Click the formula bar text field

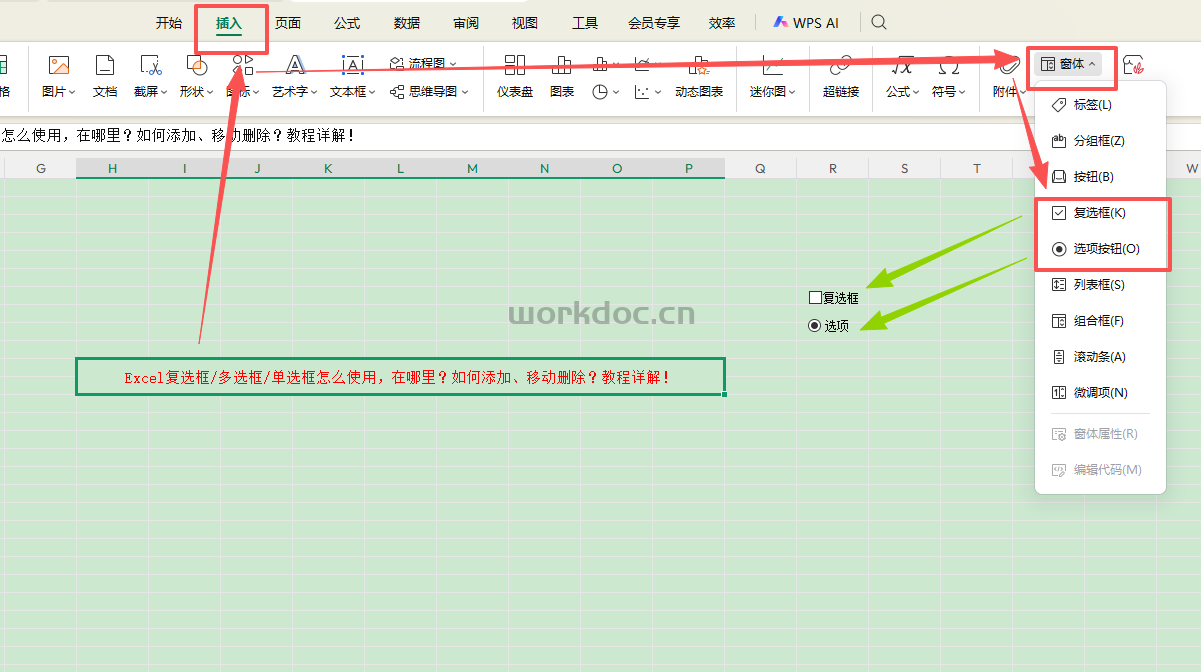[600, 135]
